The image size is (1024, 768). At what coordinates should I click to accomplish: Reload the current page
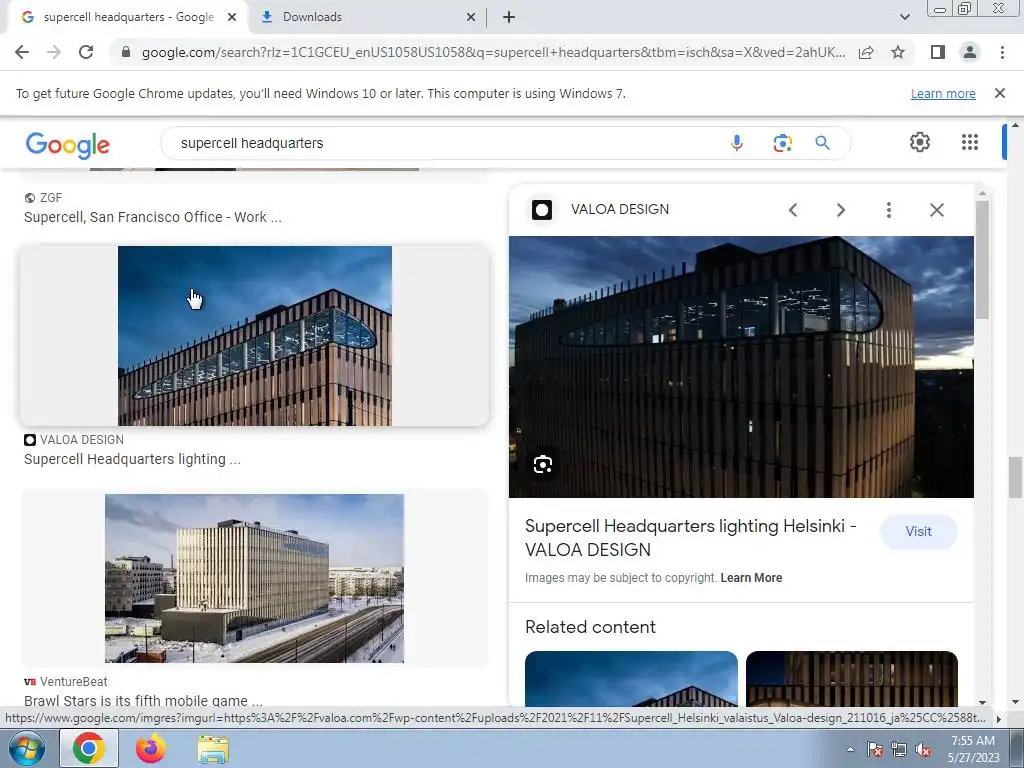(x=86, y=52)
